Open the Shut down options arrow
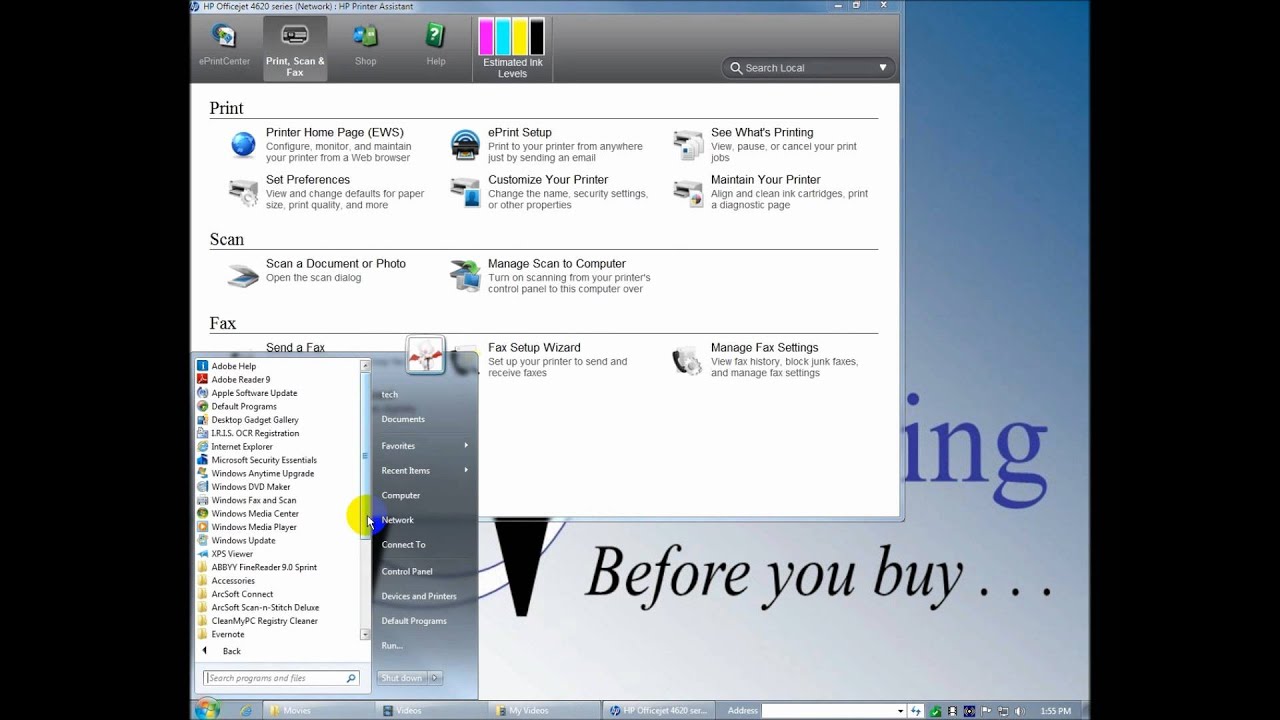Viewport: 1280px width, 720px height. [x=435, y=678]
